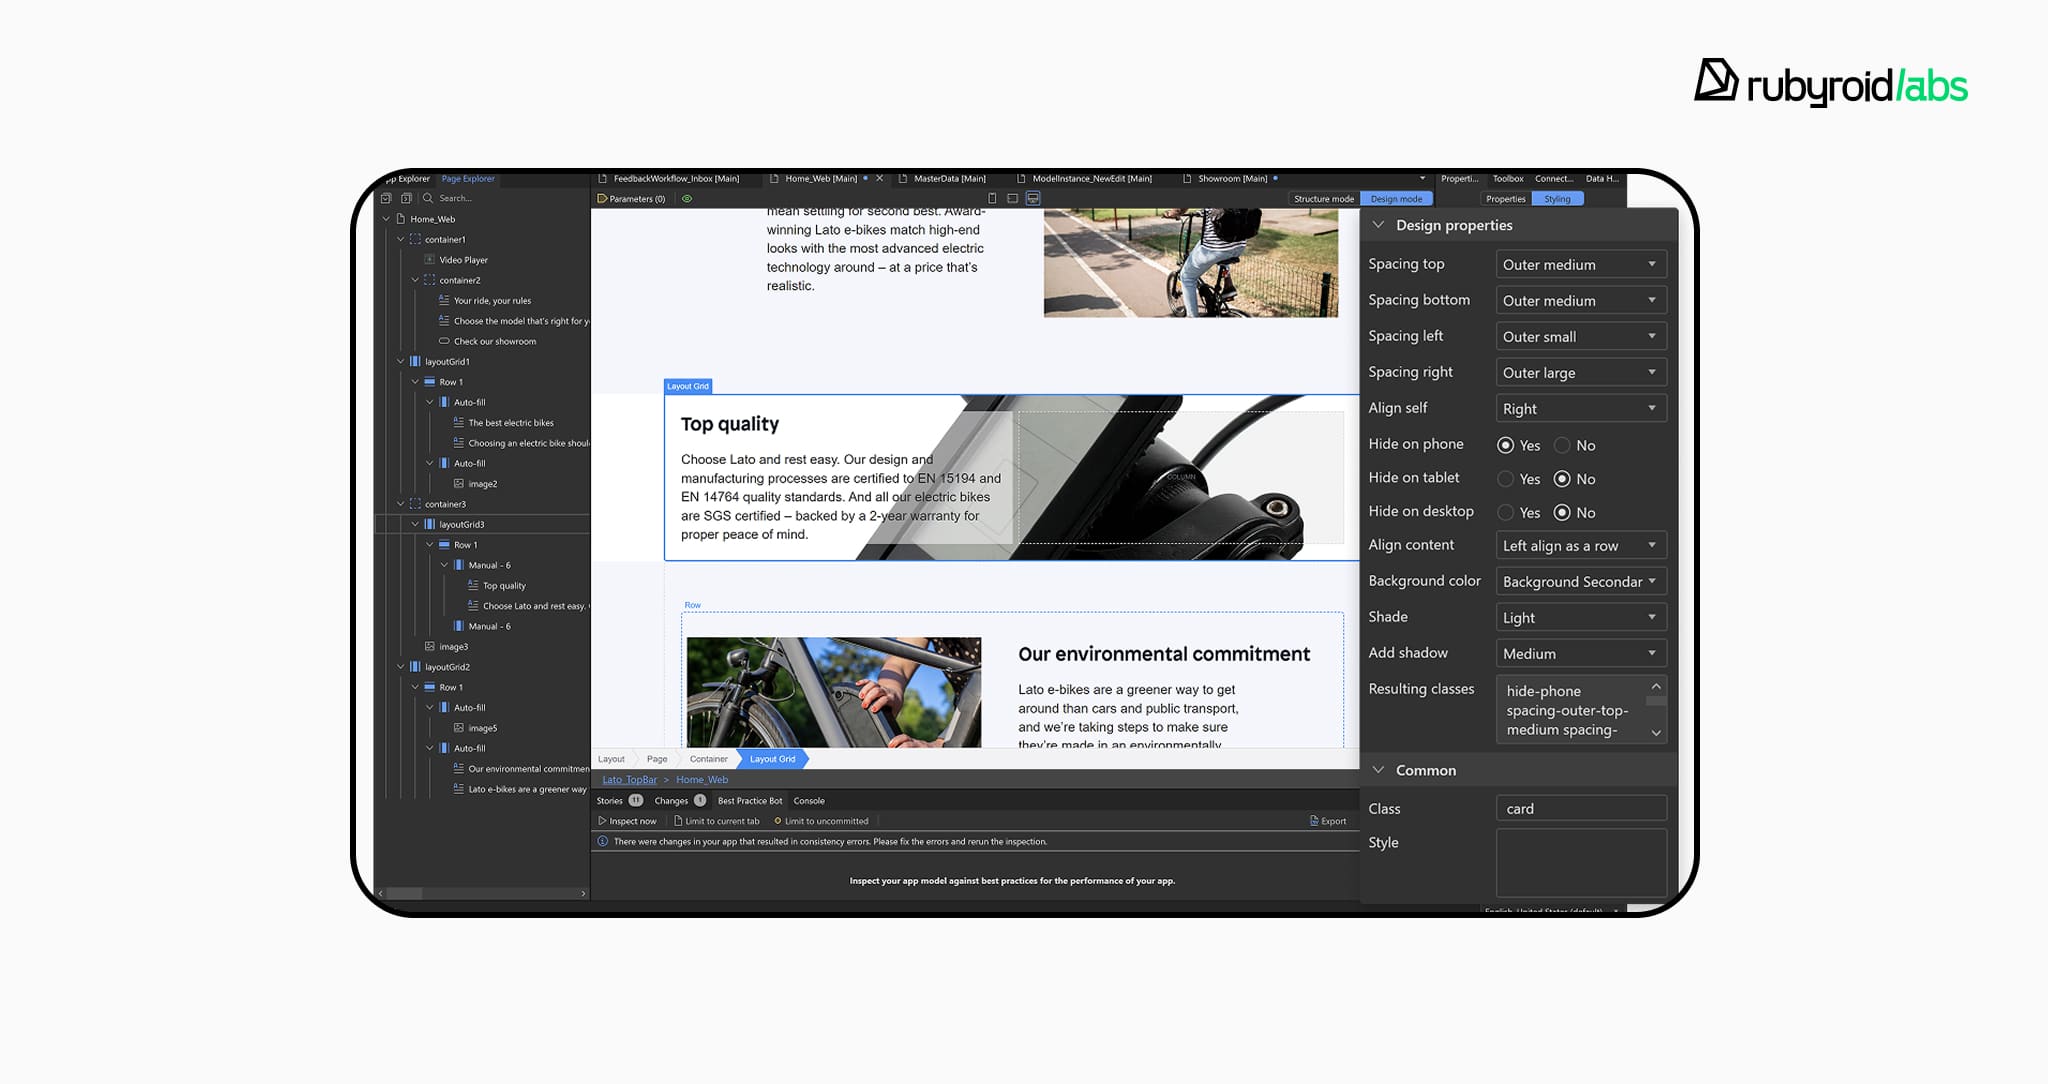
Task: Click the phone preview device icon
Action: click(x=992, y=199)
